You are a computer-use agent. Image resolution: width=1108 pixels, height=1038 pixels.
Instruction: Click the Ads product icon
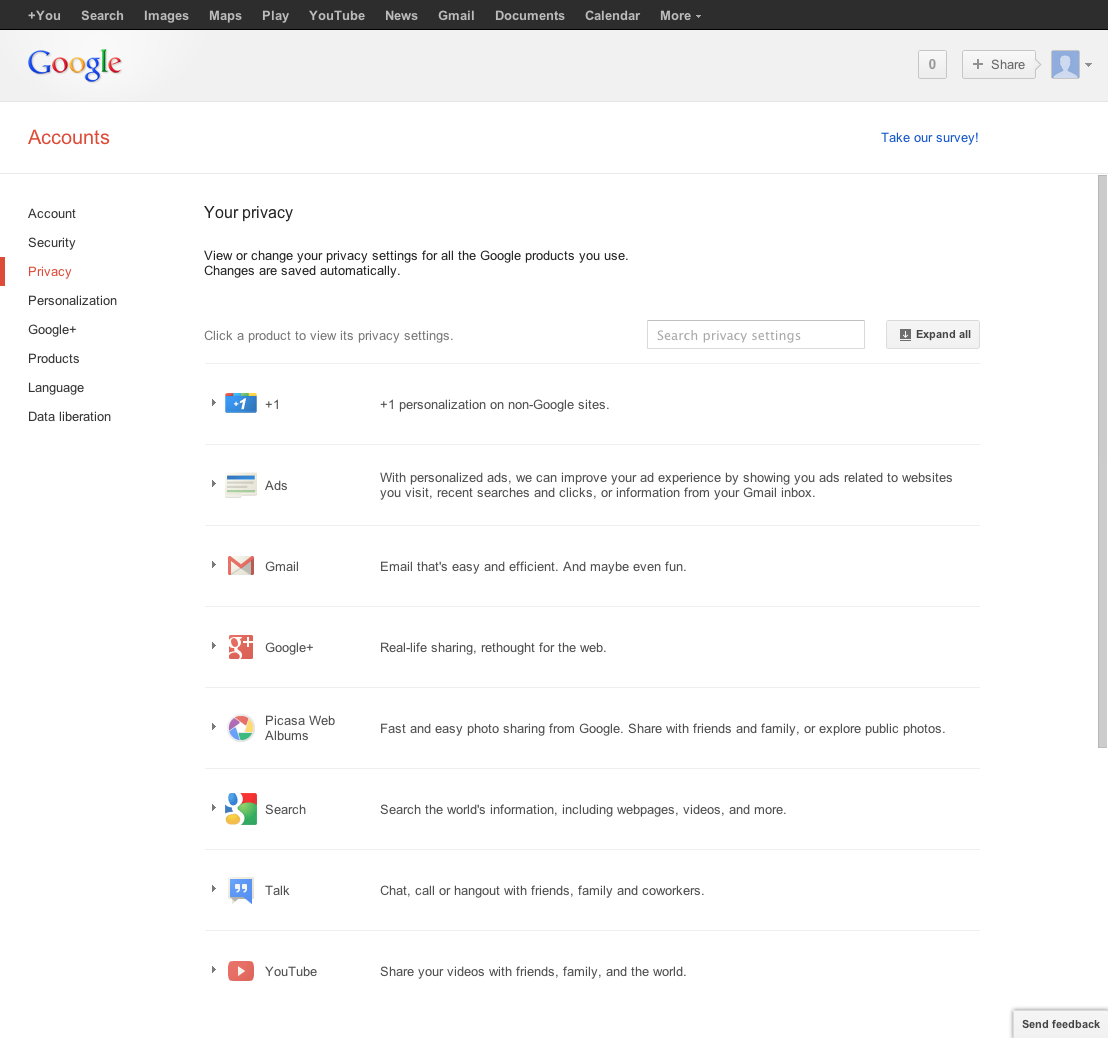[240, 485]
